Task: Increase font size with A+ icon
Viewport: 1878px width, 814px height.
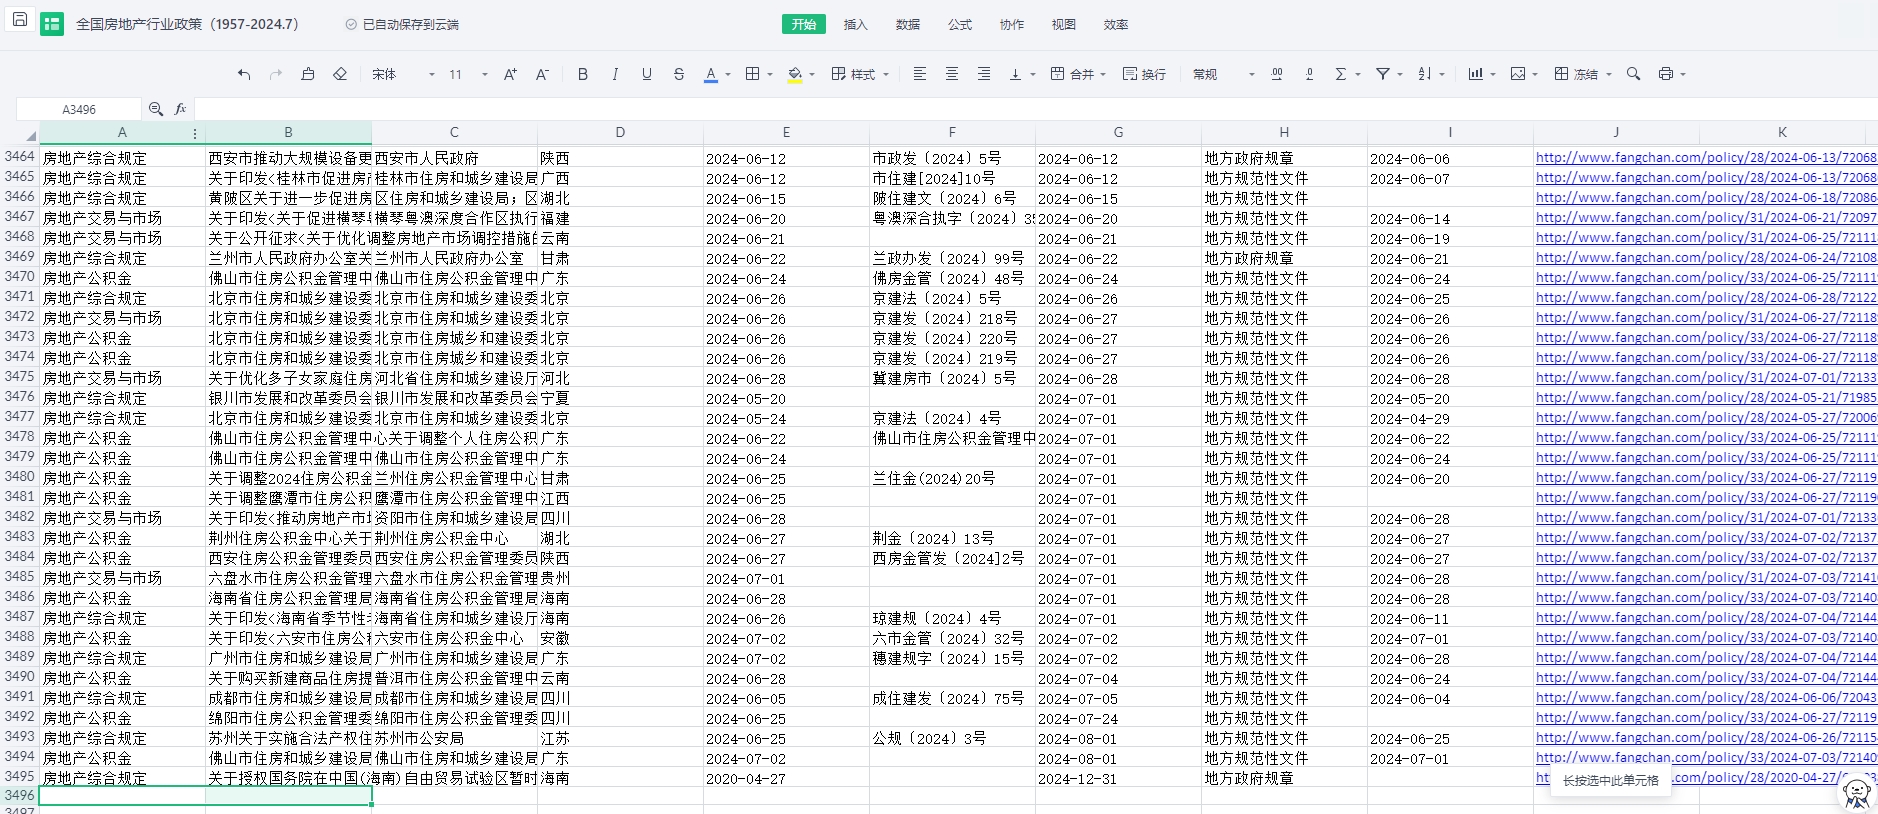Action: [x=510, y=74]
